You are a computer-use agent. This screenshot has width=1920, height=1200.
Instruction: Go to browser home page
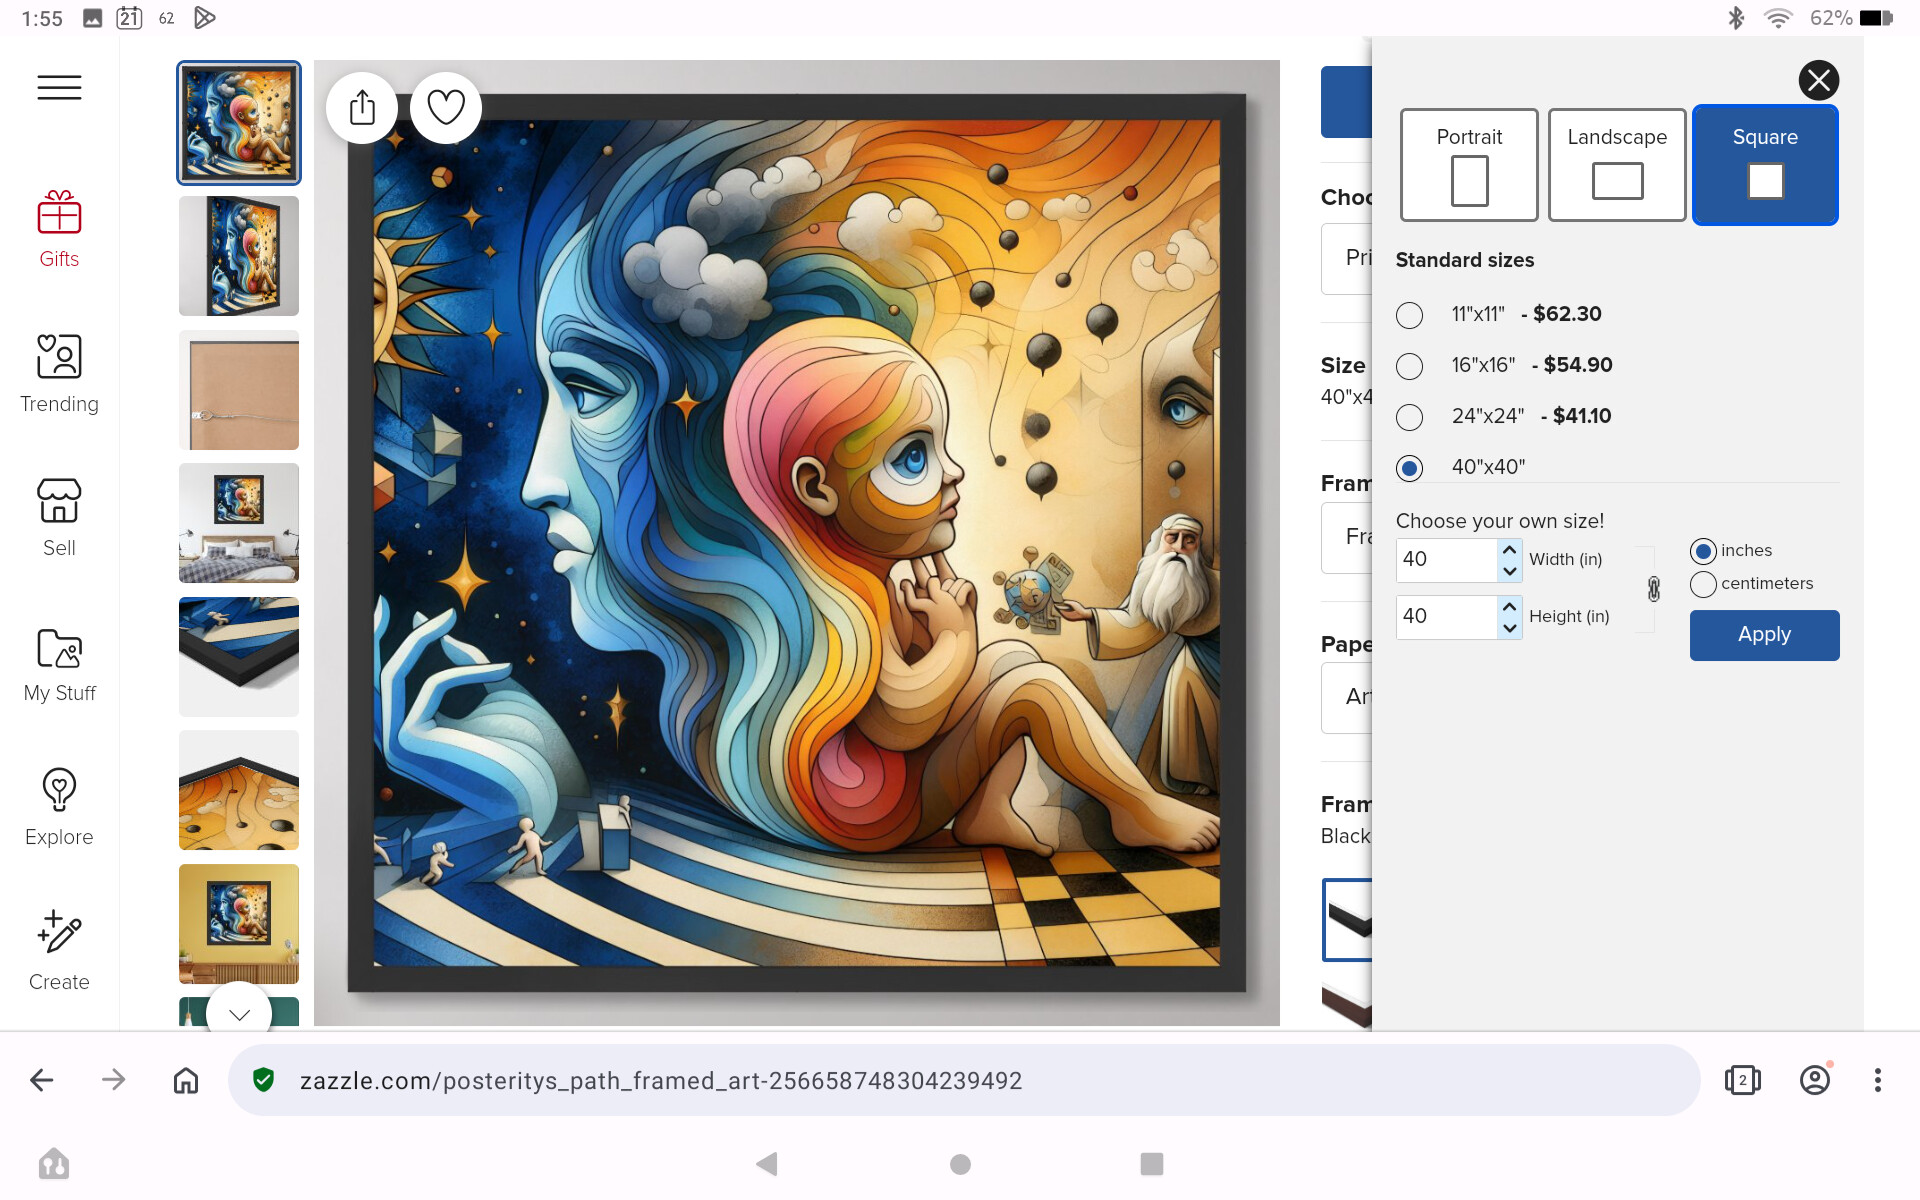186,1080
